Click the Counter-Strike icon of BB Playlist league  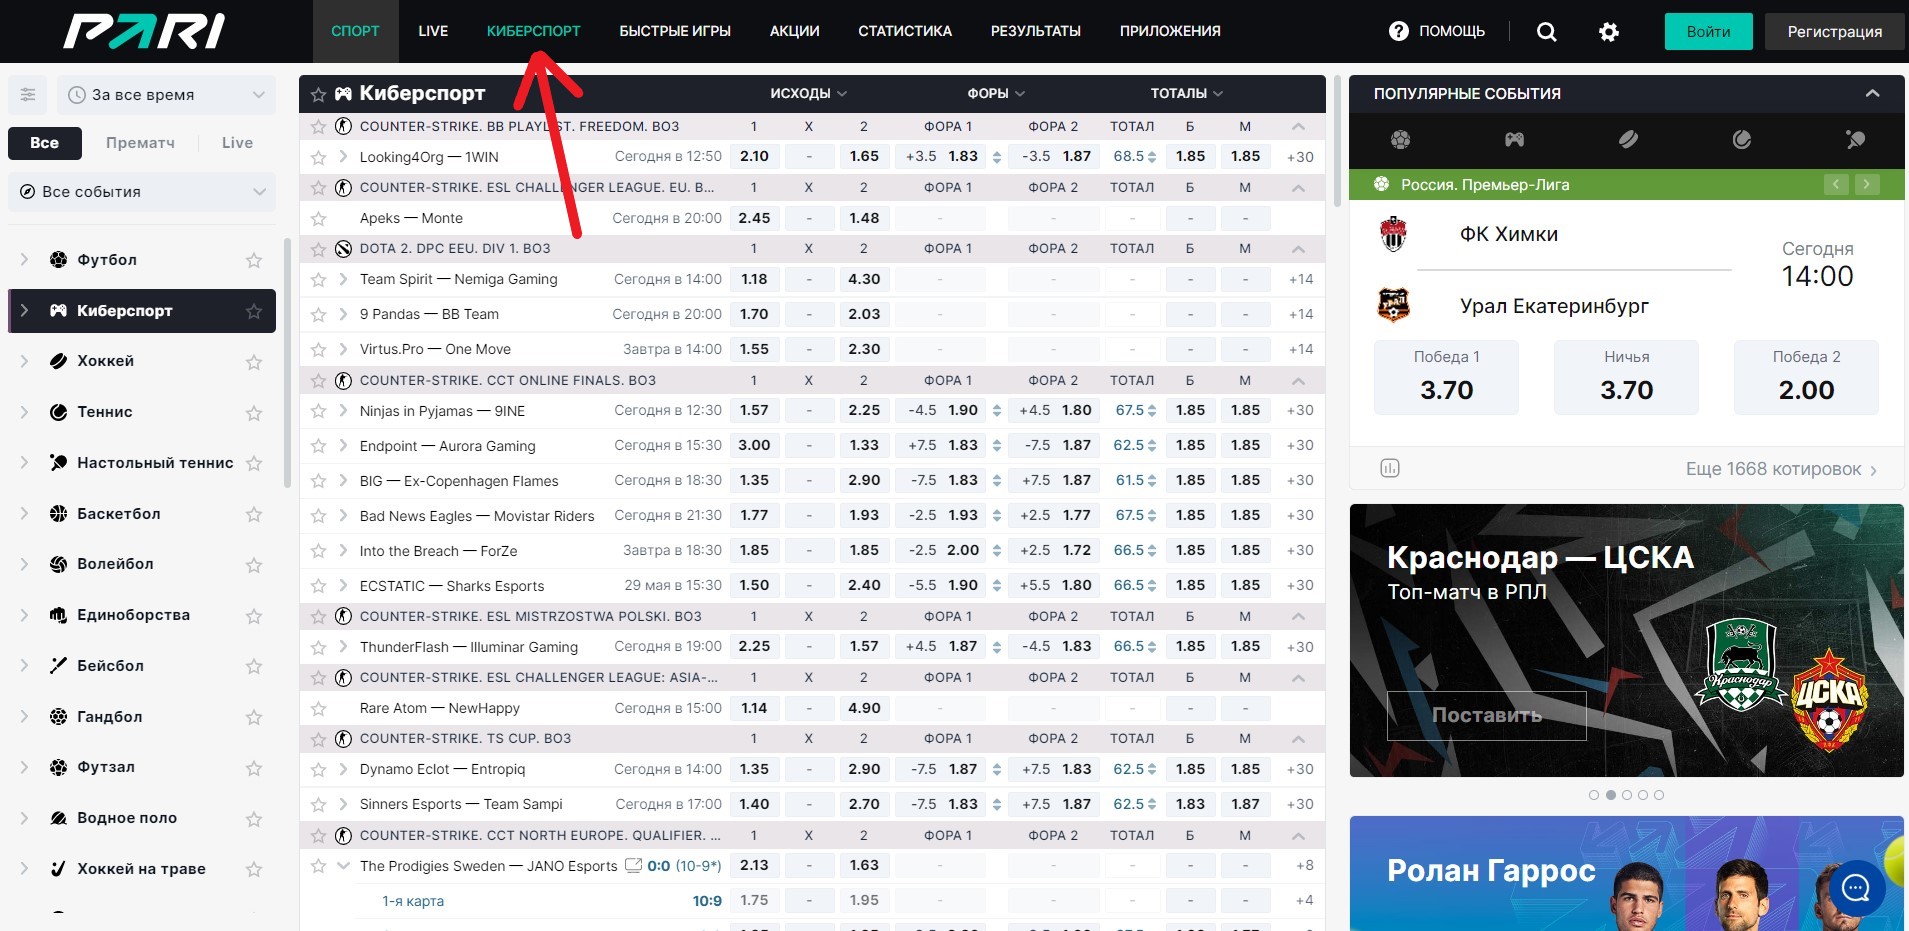coord(343,126)
